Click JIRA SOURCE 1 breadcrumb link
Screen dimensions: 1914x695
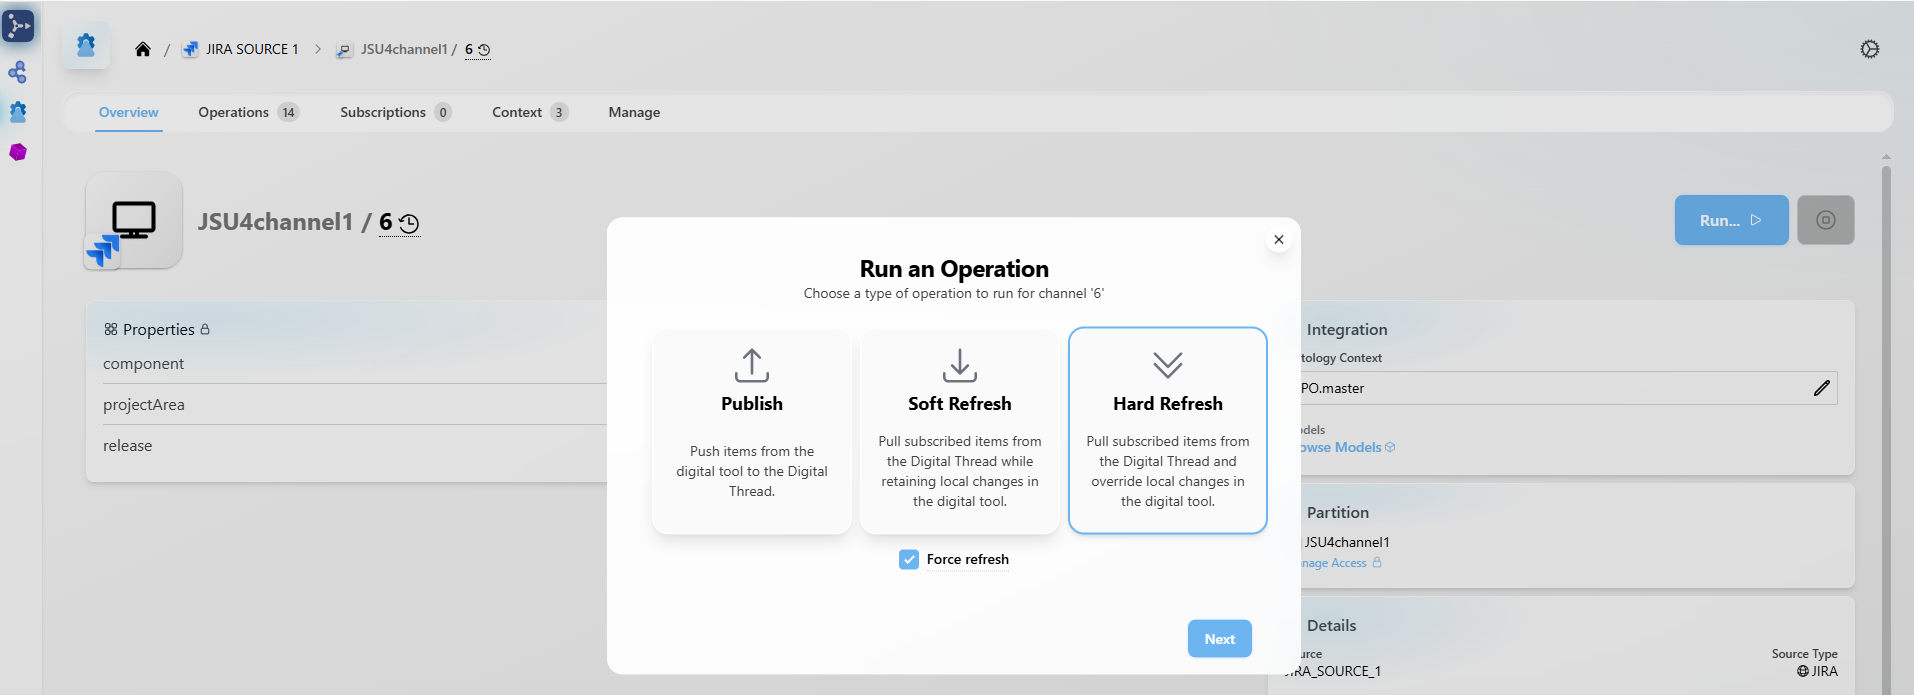coord(252,49)
